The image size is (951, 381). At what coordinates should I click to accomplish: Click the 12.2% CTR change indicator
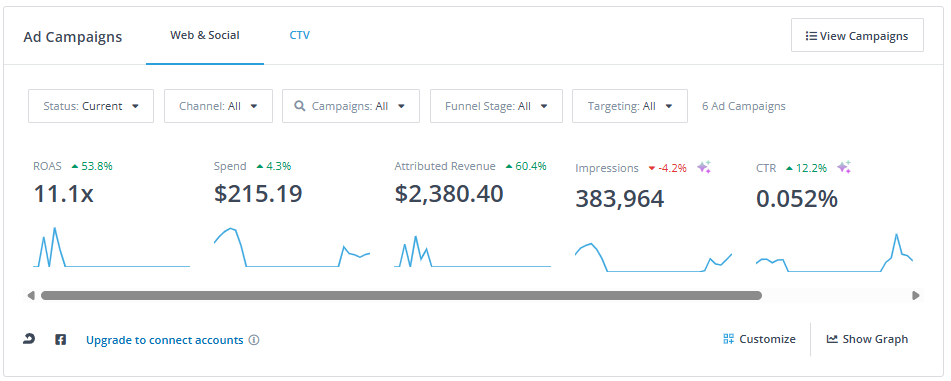[806, 168]
